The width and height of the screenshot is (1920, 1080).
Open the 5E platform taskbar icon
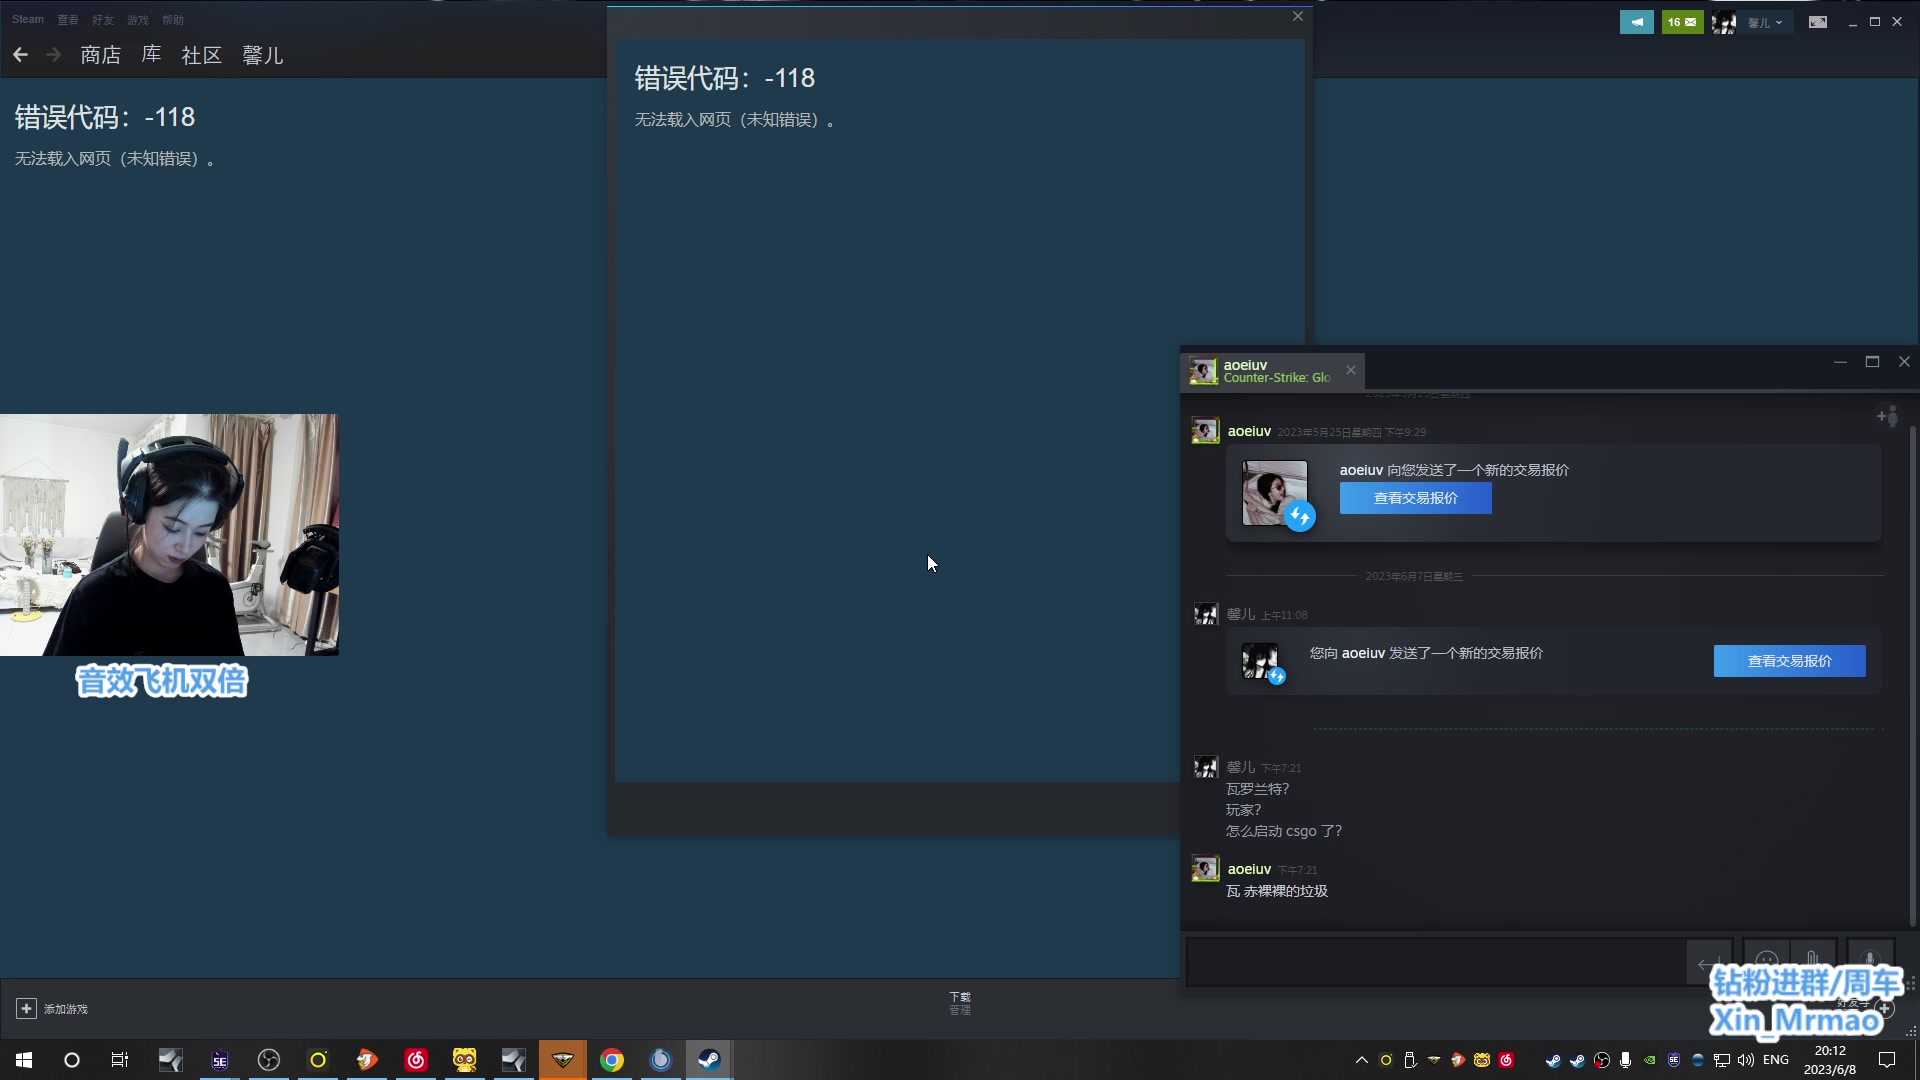(220, 1060)
